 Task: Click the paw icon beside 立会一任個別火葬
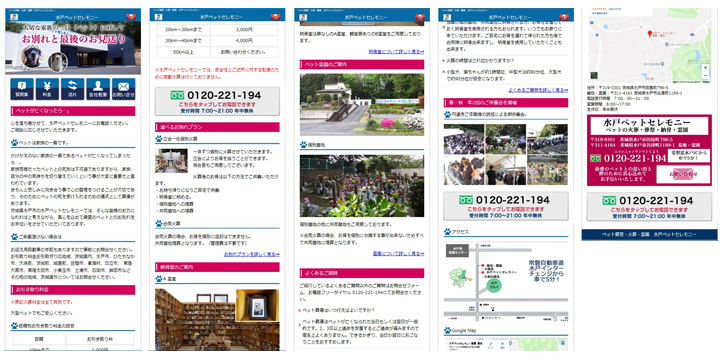[x=159, y=138]
